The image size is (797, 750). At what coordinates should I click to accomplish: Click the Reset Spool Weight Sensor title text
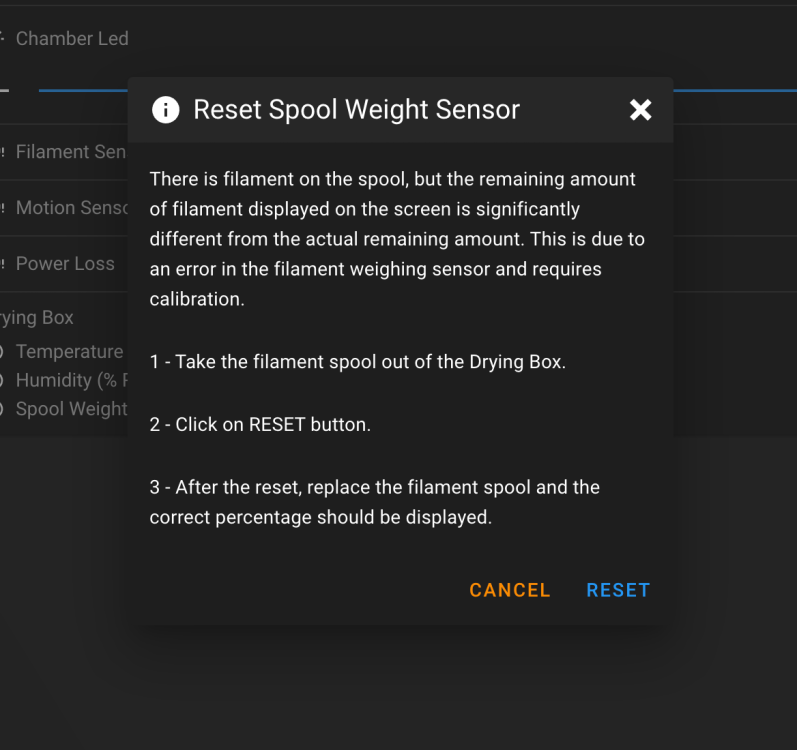coord(356,110)
